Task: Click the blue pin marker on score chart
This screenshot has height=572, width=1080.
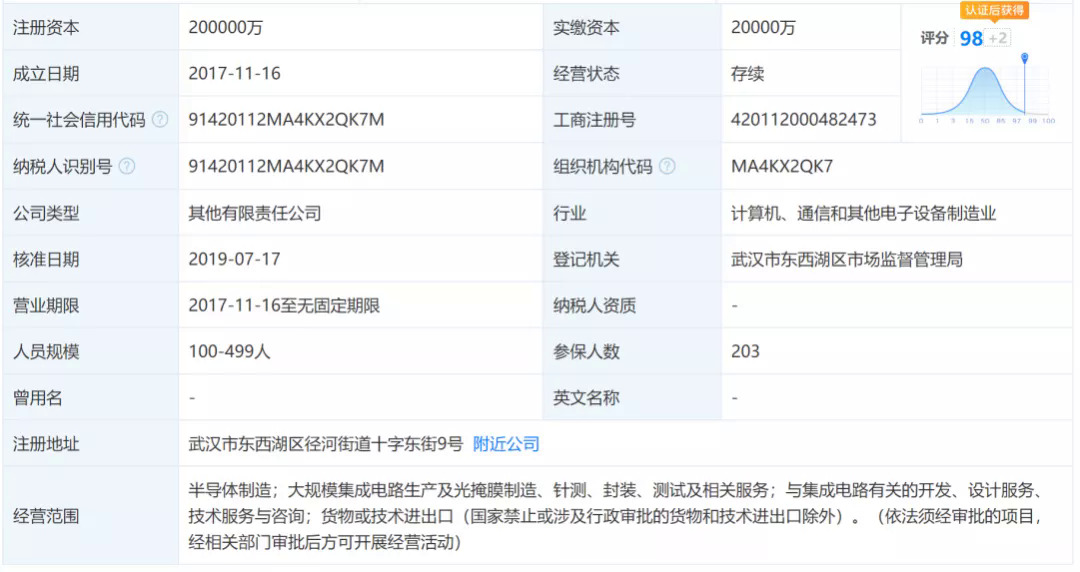Action: [x=1024, y=59]
